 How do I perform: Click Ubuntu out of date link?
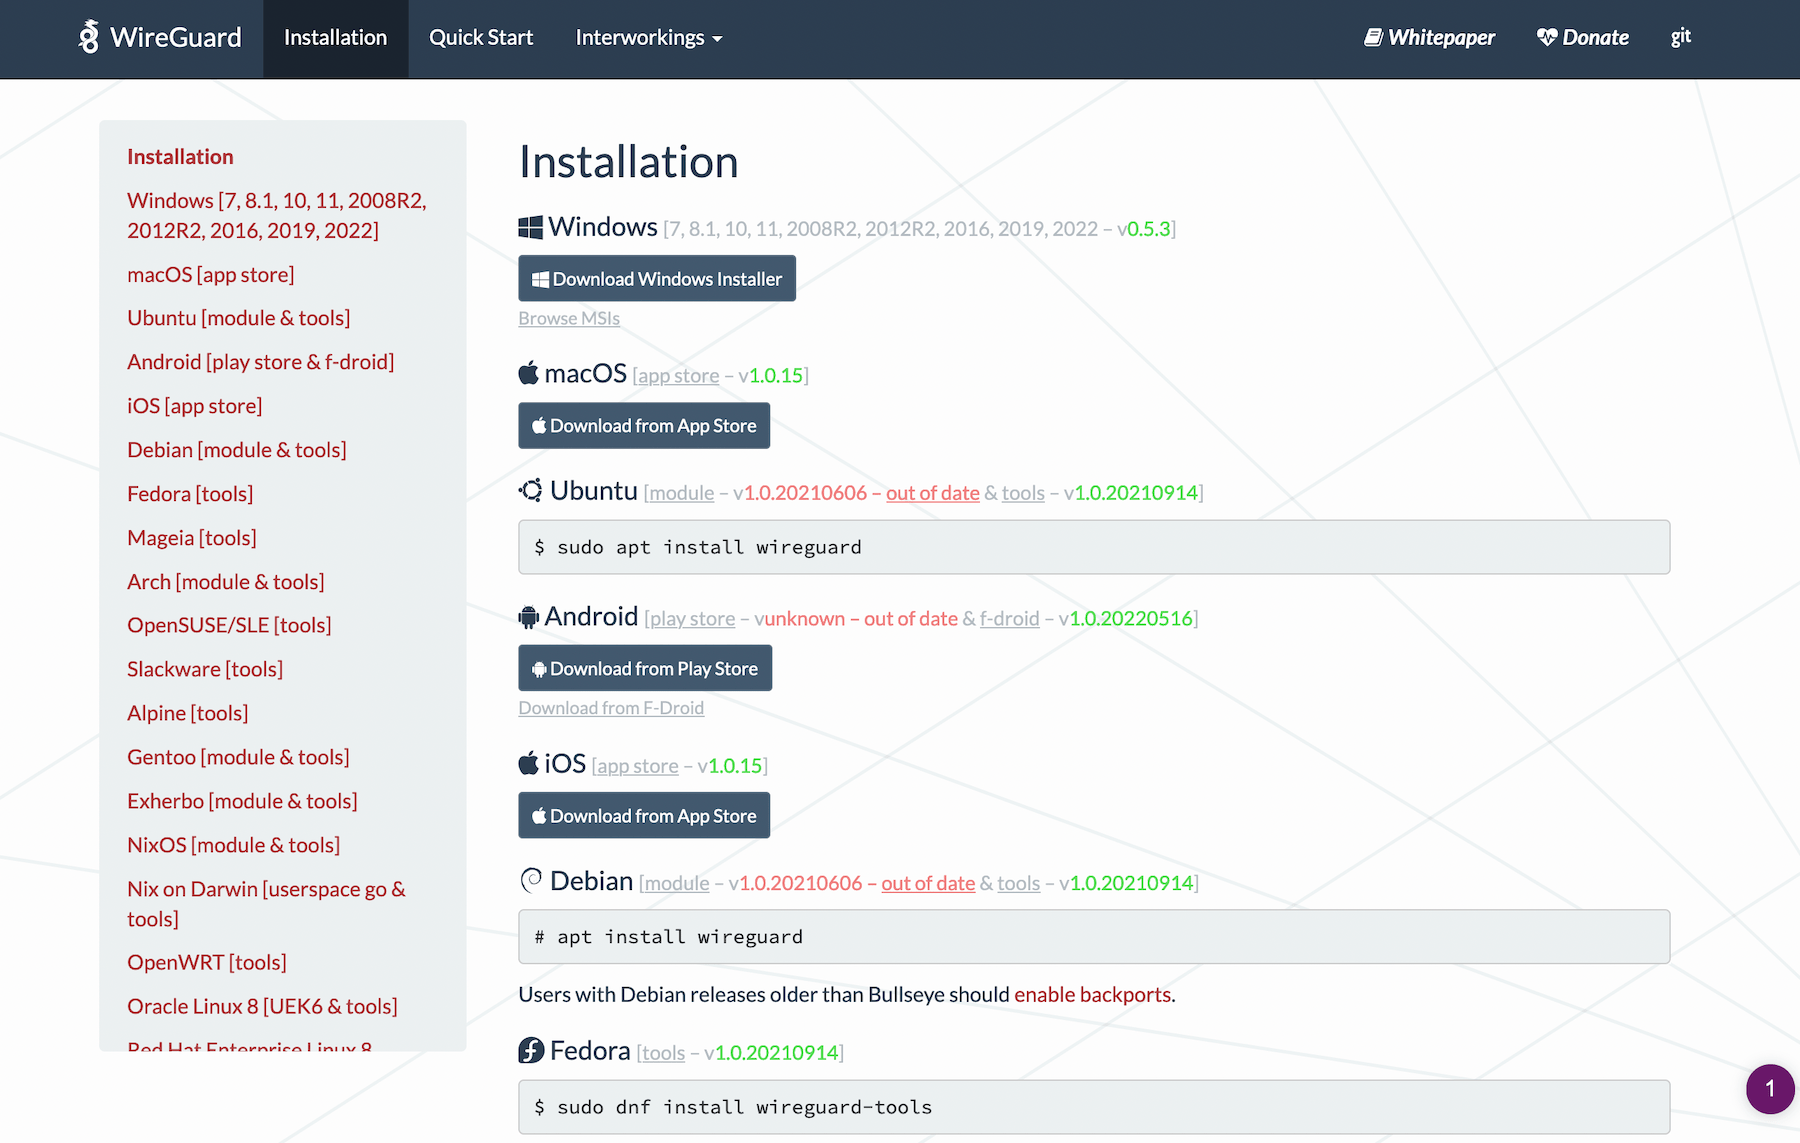[x=933, y=493]
